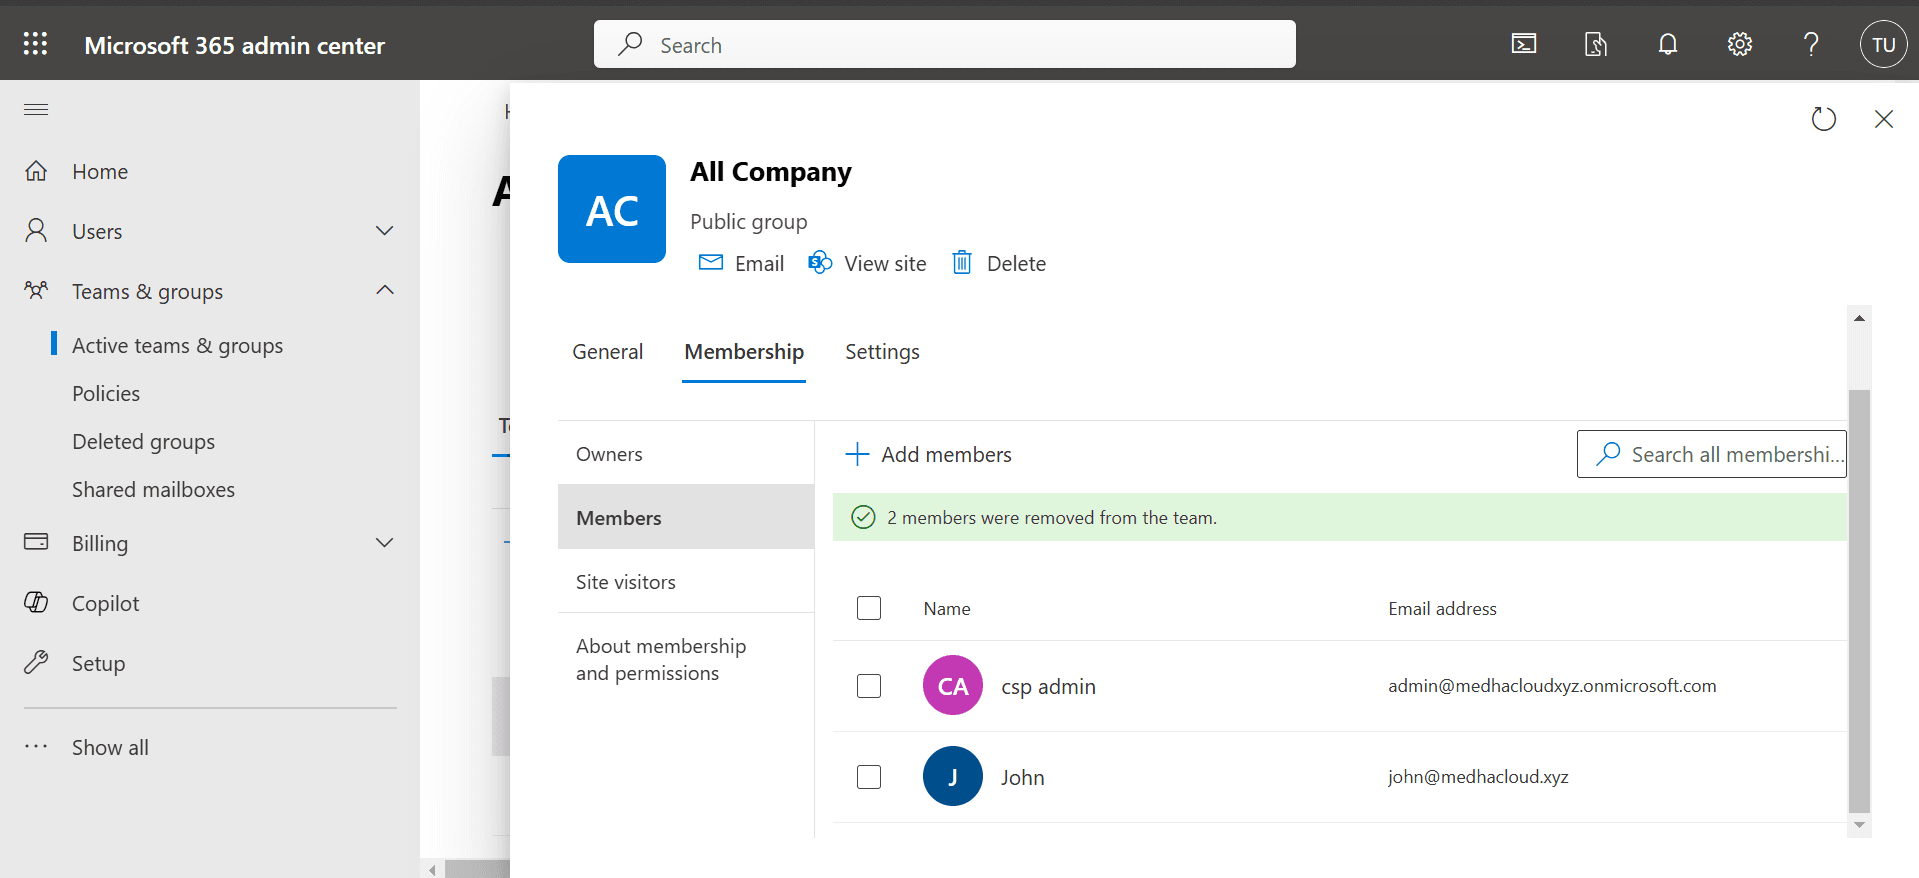Open the app launcher waffle icon
This screenshot has height=878, width=1919.
point(35,44)
